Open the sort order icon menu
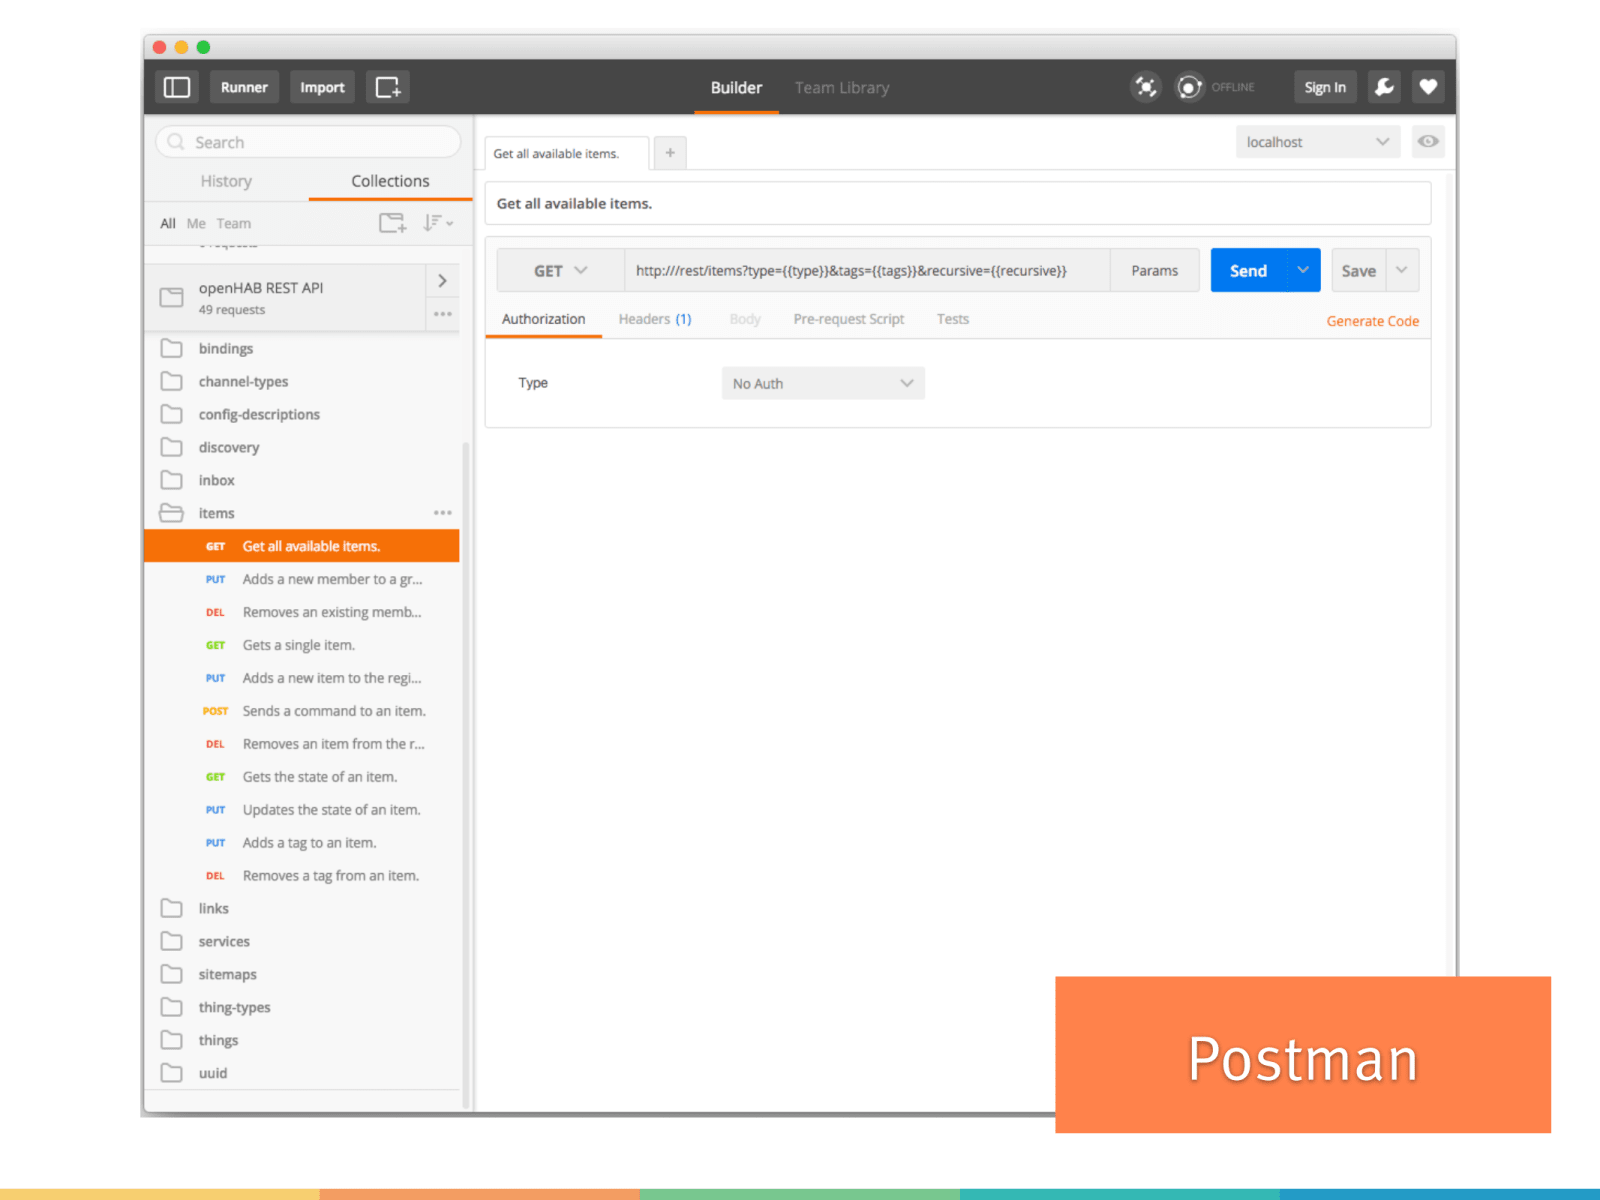 click(x=437, y=223)
